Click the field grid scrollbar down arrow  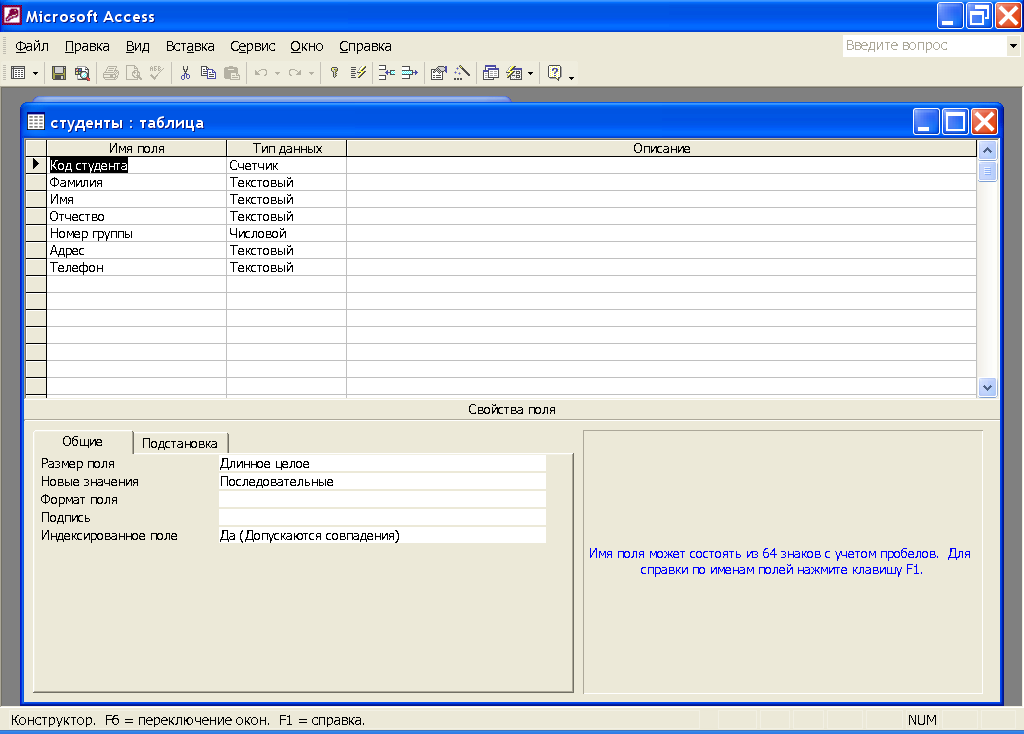(987, 387)
